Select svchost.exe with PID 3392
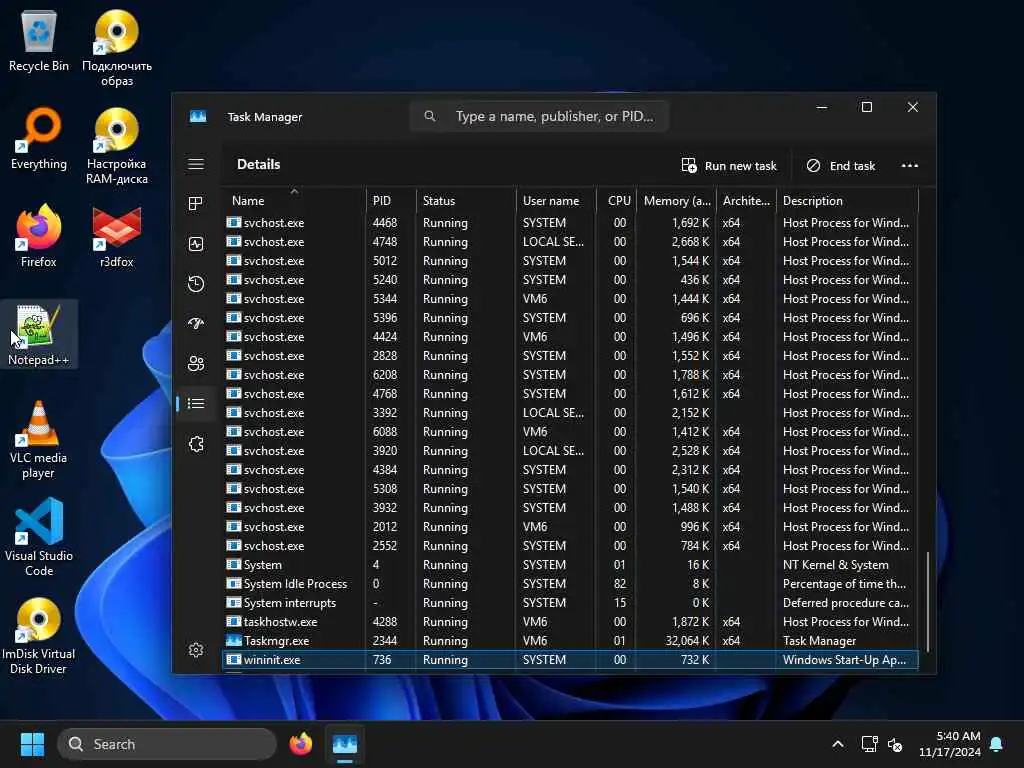The image size is (1024, 768). pos(570,413)
